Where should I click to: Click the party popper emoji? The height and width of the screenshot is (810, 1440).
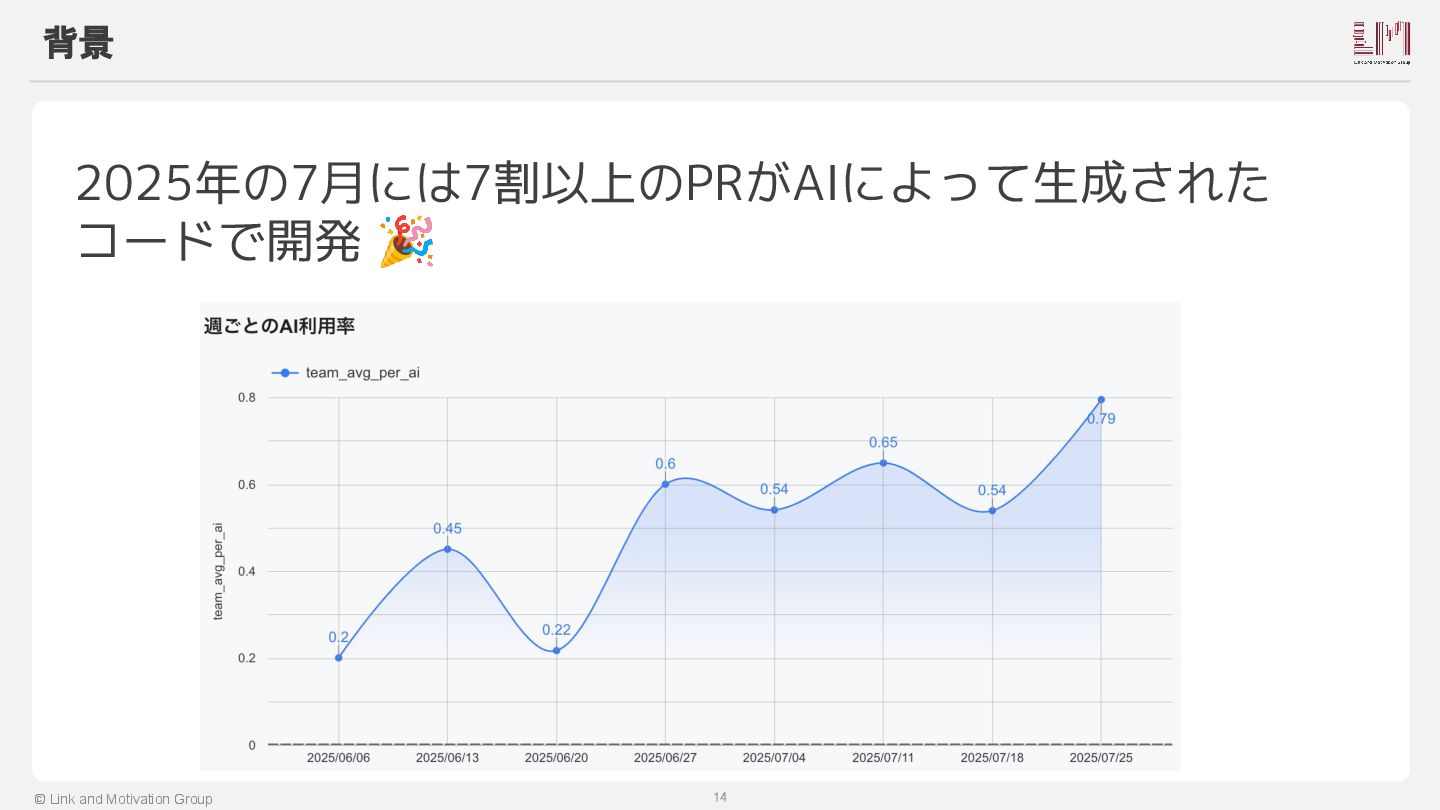tap(406, 240)
